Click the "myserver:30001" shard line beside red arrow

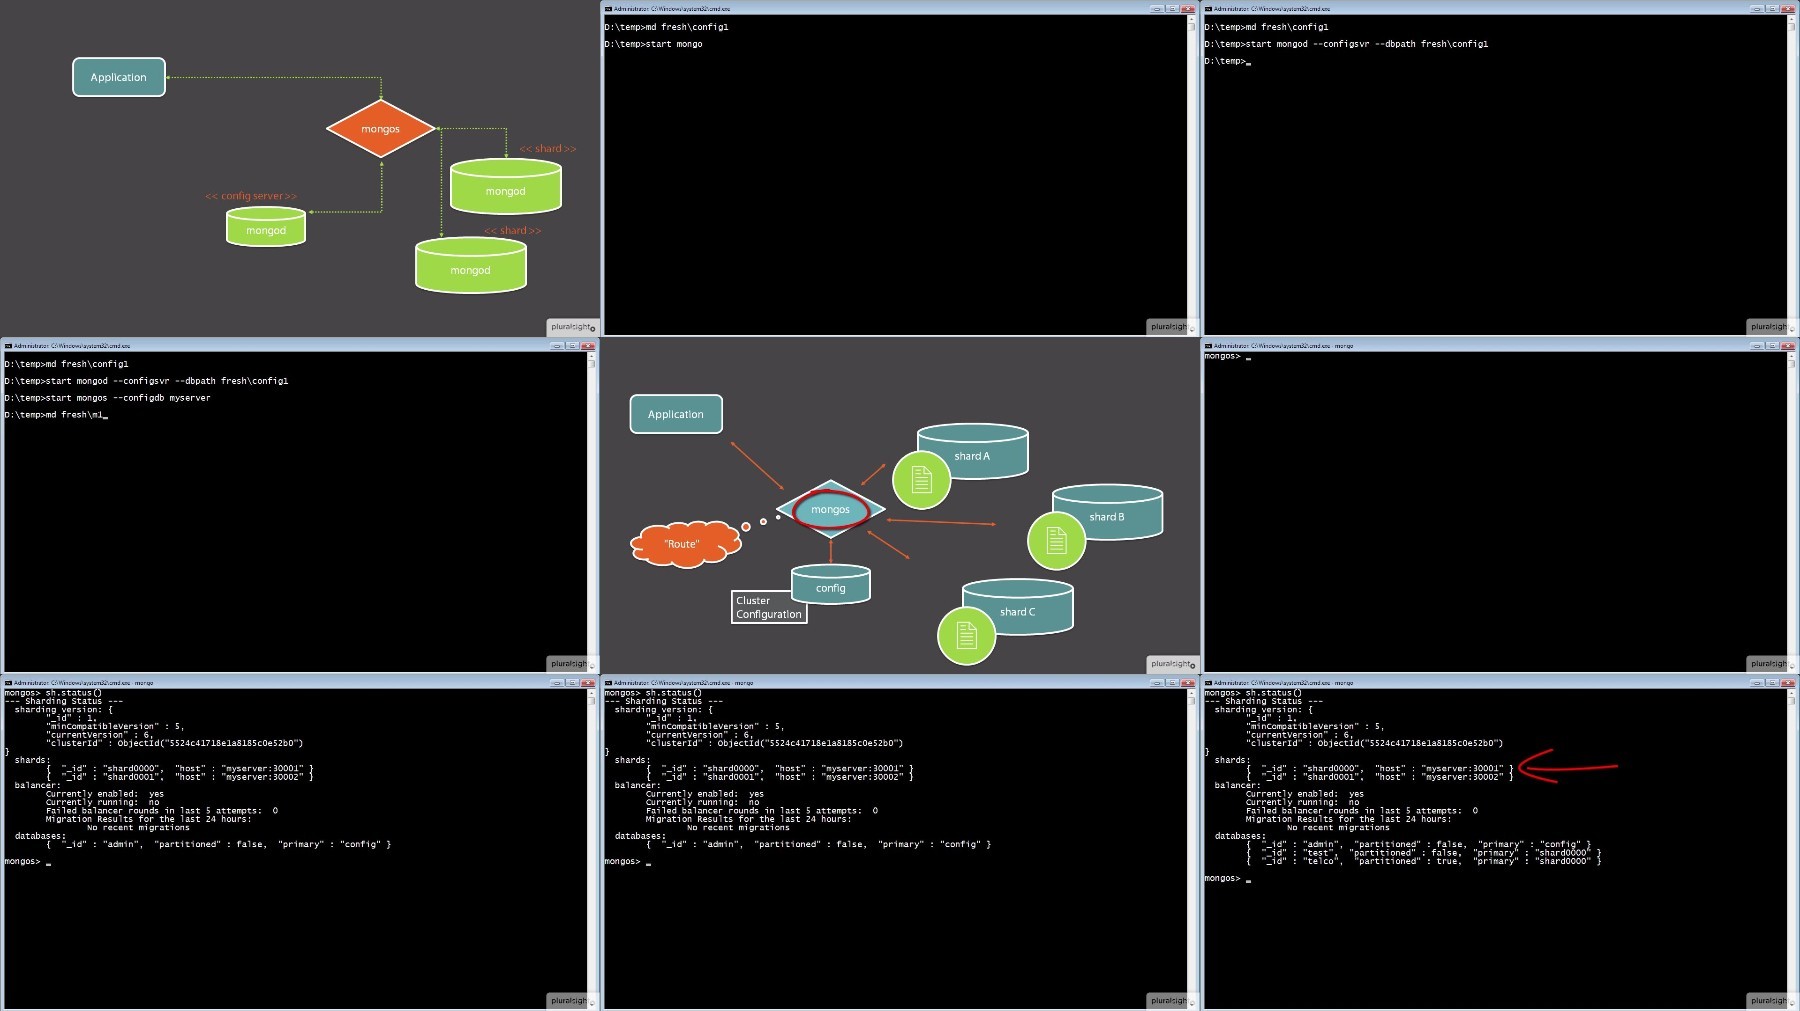1380,768
